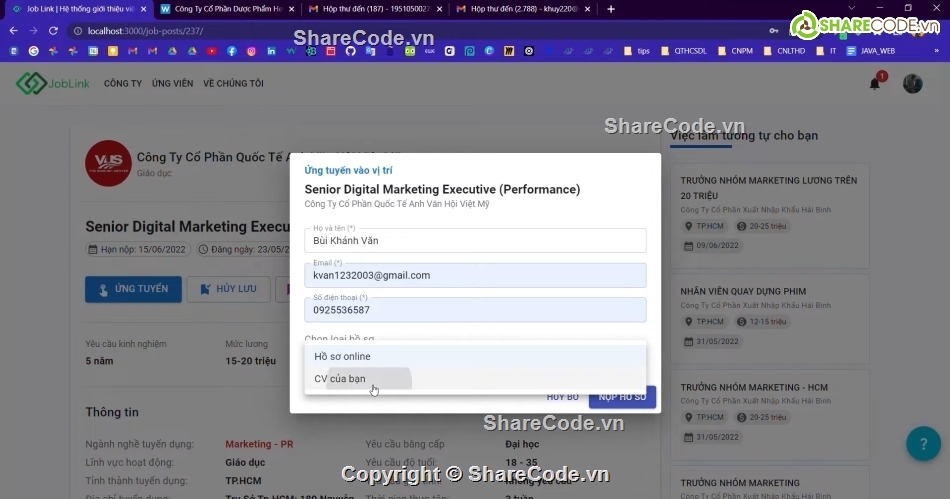Open a new browser tab with plus icon
This screenshot has width=950, height=499.
tap(610, 9)
